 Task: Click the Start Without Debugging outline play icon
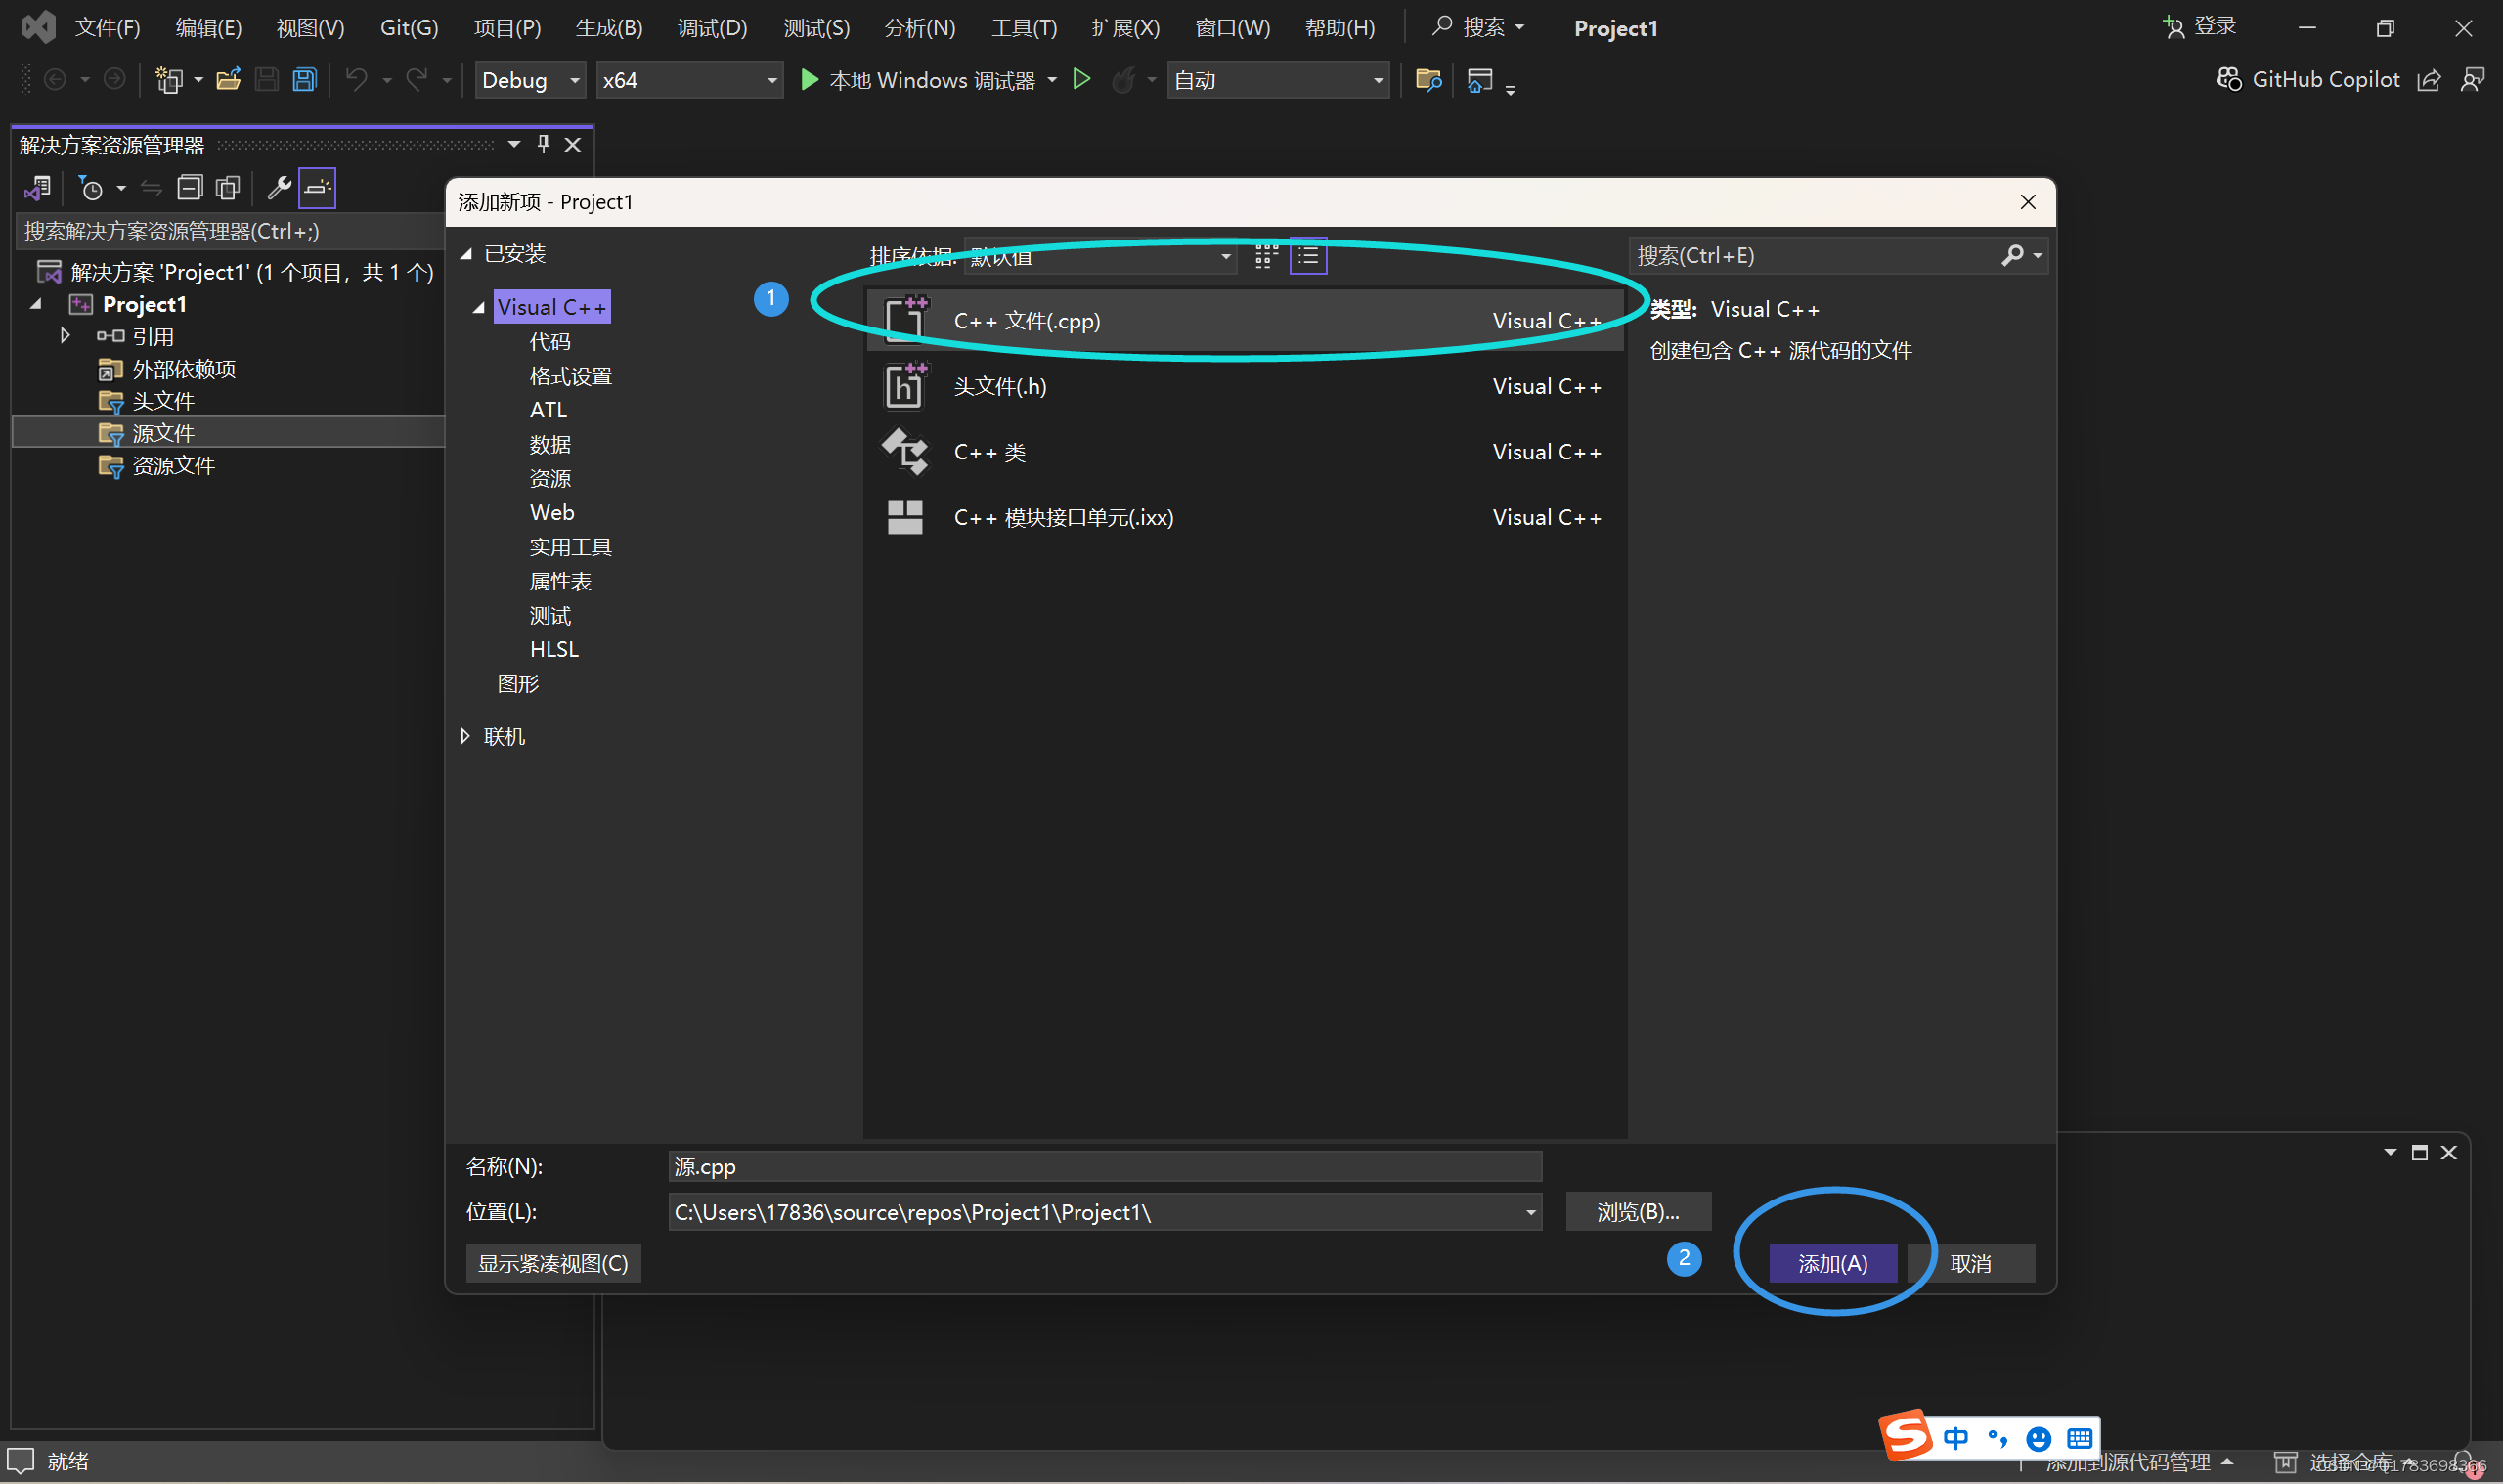pos(1081,79)
